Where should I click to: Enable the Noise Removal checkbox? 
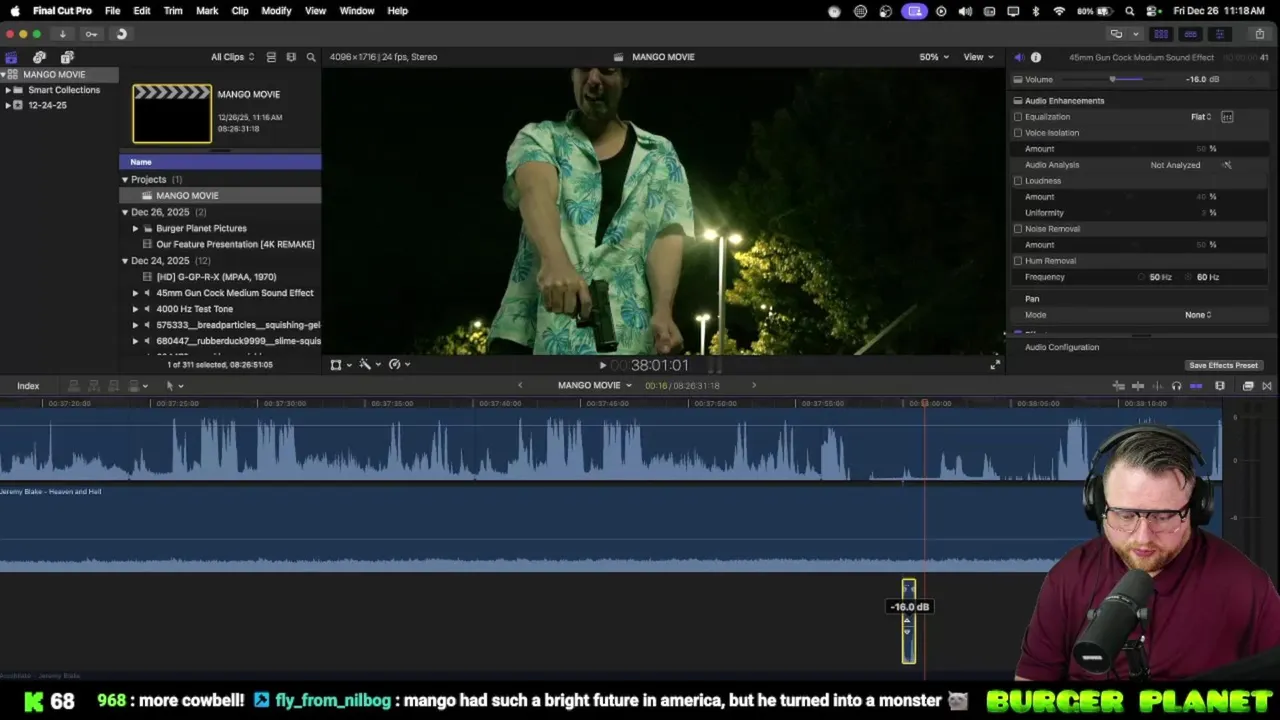(x=1018, y=229)
